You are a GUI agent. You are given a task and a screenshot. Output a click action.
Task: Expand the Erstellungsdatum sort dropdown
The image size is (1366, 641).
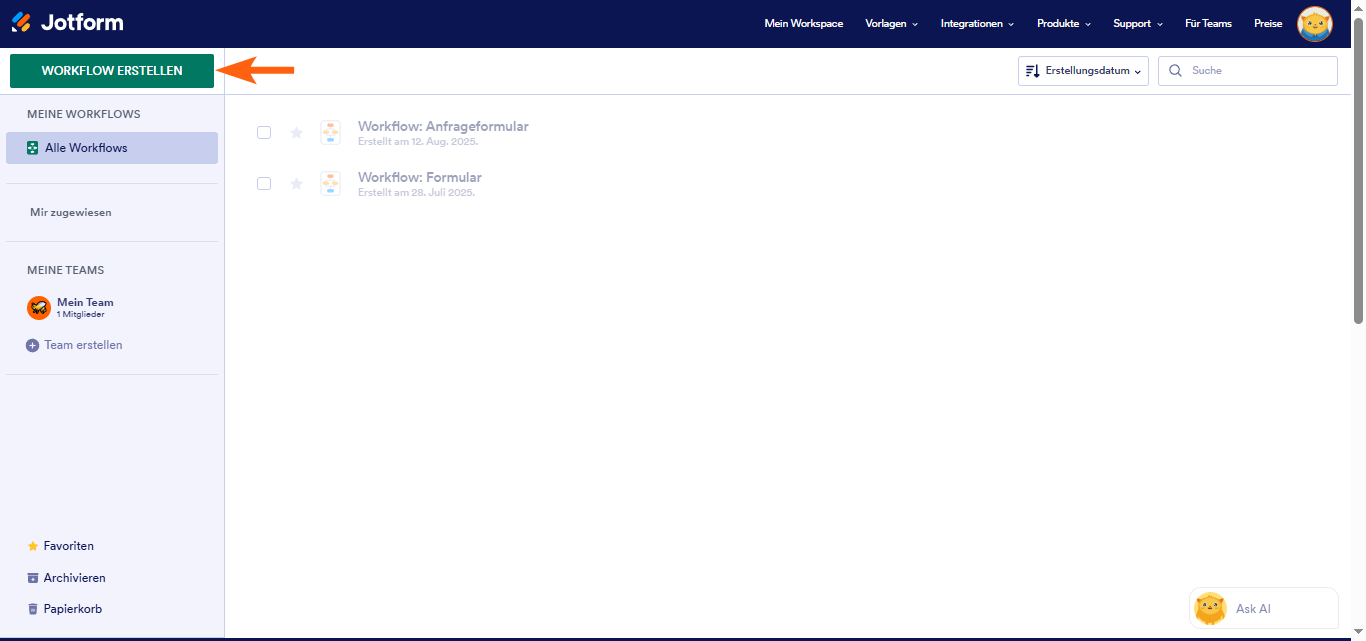click(x=1083, y=71)
